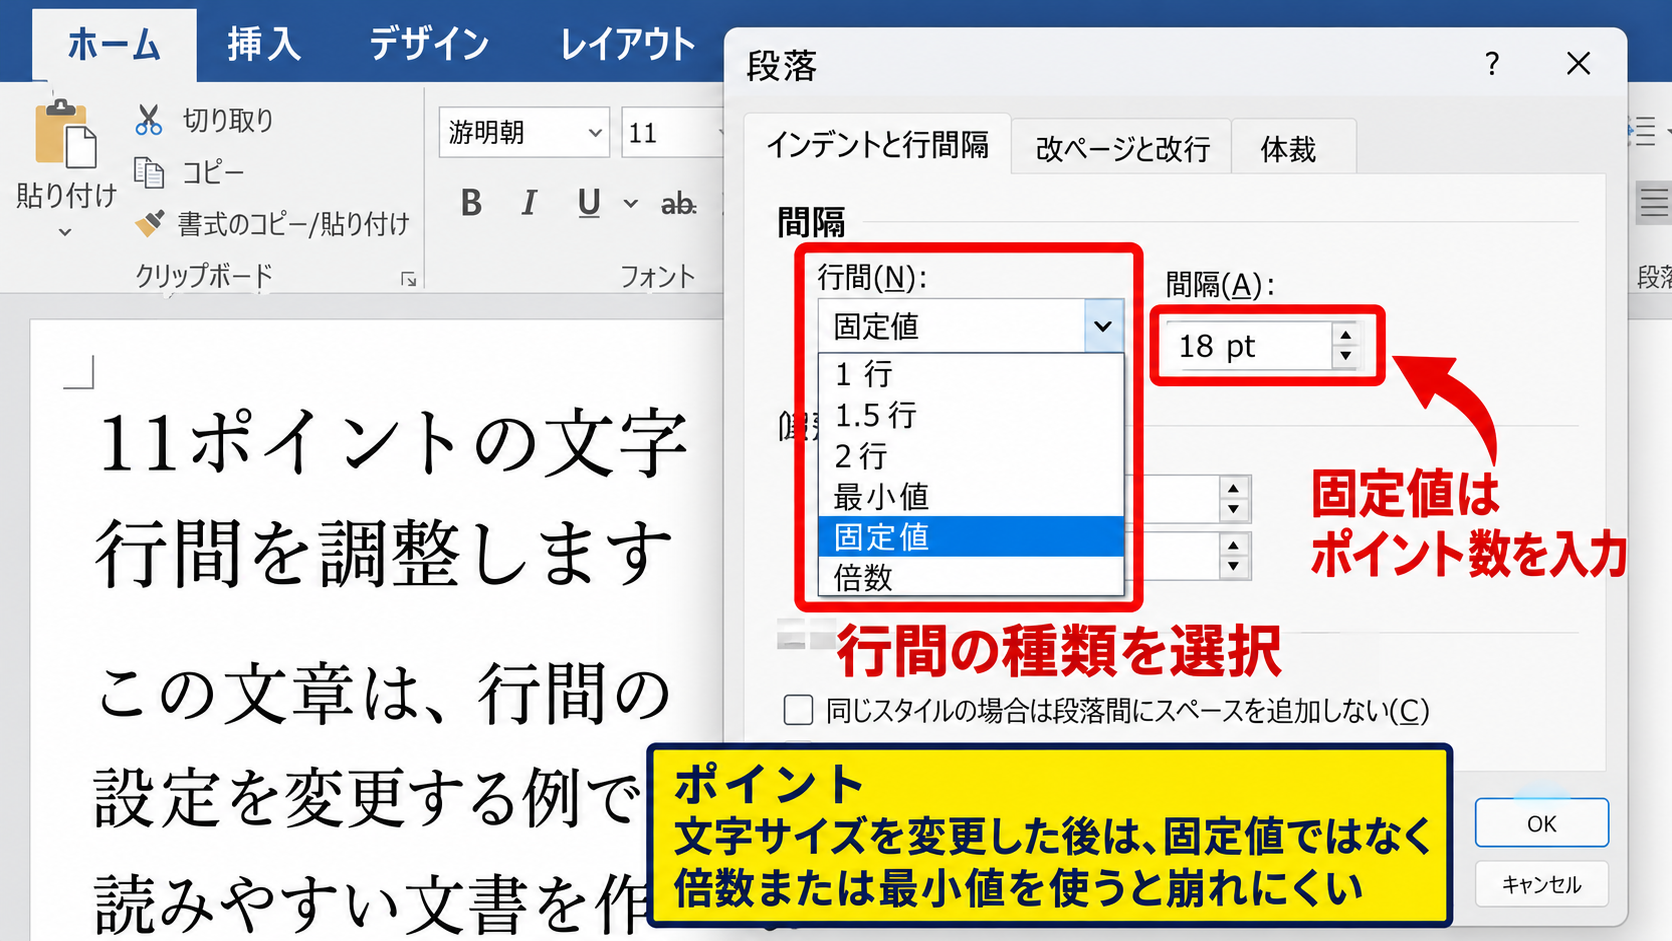Screen dimensions: 1672x941
Task: Open the underline style dropdown arrow
Action: pyautogui.click(x=630, y=204)
